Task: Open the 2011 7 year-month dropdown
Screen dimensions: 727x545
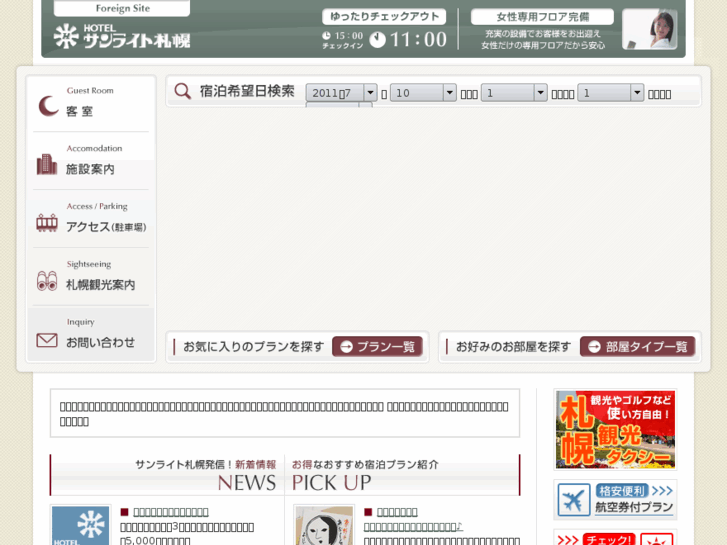Action: point(341,93)
